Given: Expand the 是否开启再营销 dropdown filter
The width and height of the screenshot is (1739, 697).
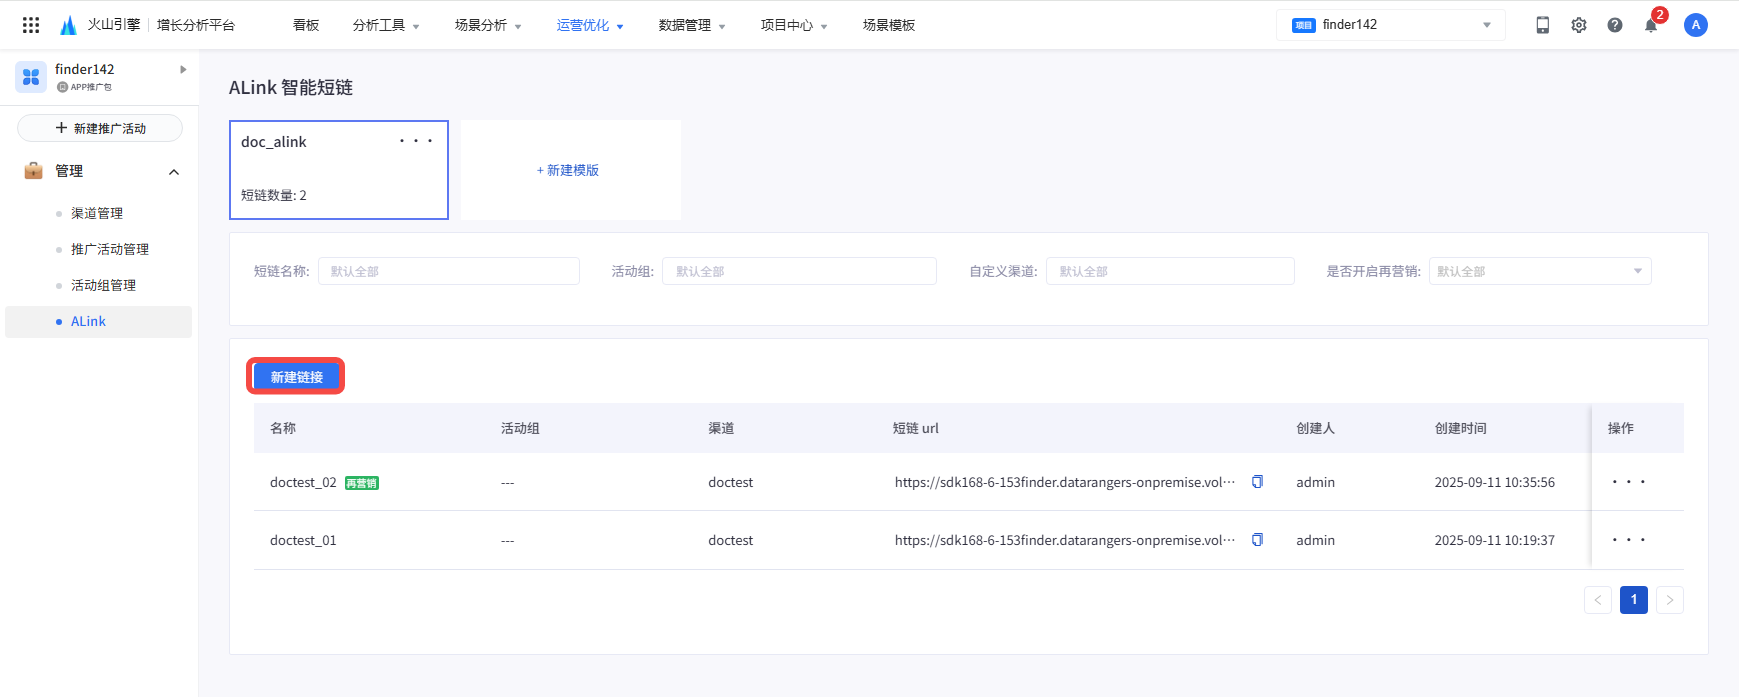Looking at the screenshot, I should click(1539, 271).
